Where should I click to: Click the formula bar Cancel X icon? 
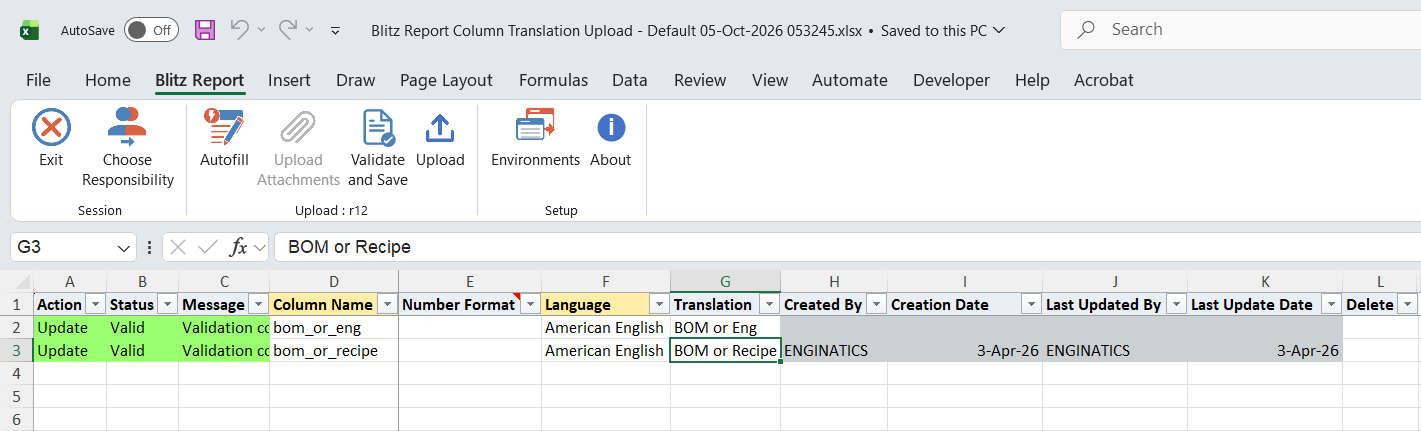click(x=178, y=247)
